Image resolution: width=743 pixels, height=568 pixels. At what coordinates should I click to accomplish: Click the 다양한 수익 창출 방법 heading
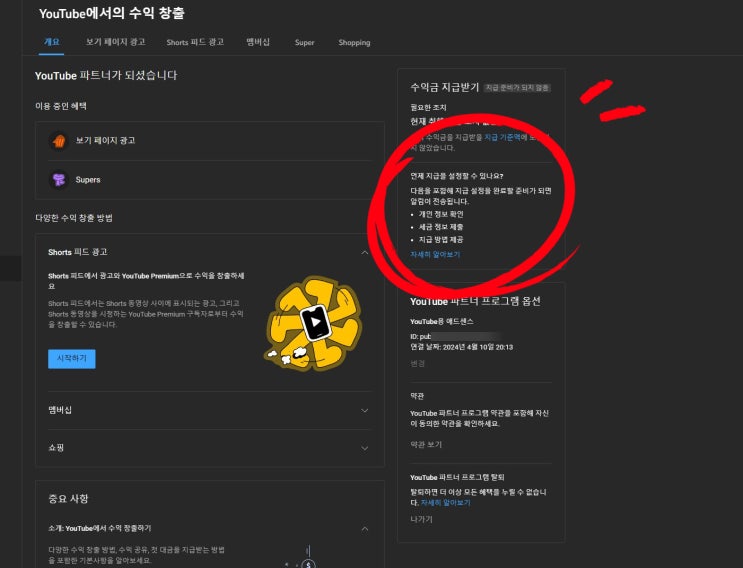click(74, 218)
